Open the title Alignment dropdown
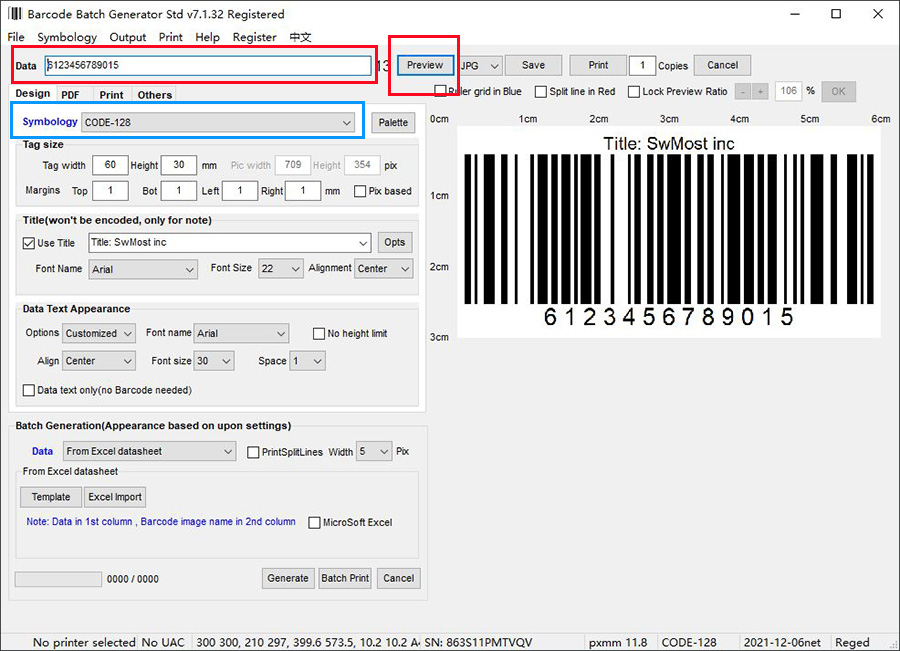The height and width of the screenshot is (651, 900). coord(383,269)
